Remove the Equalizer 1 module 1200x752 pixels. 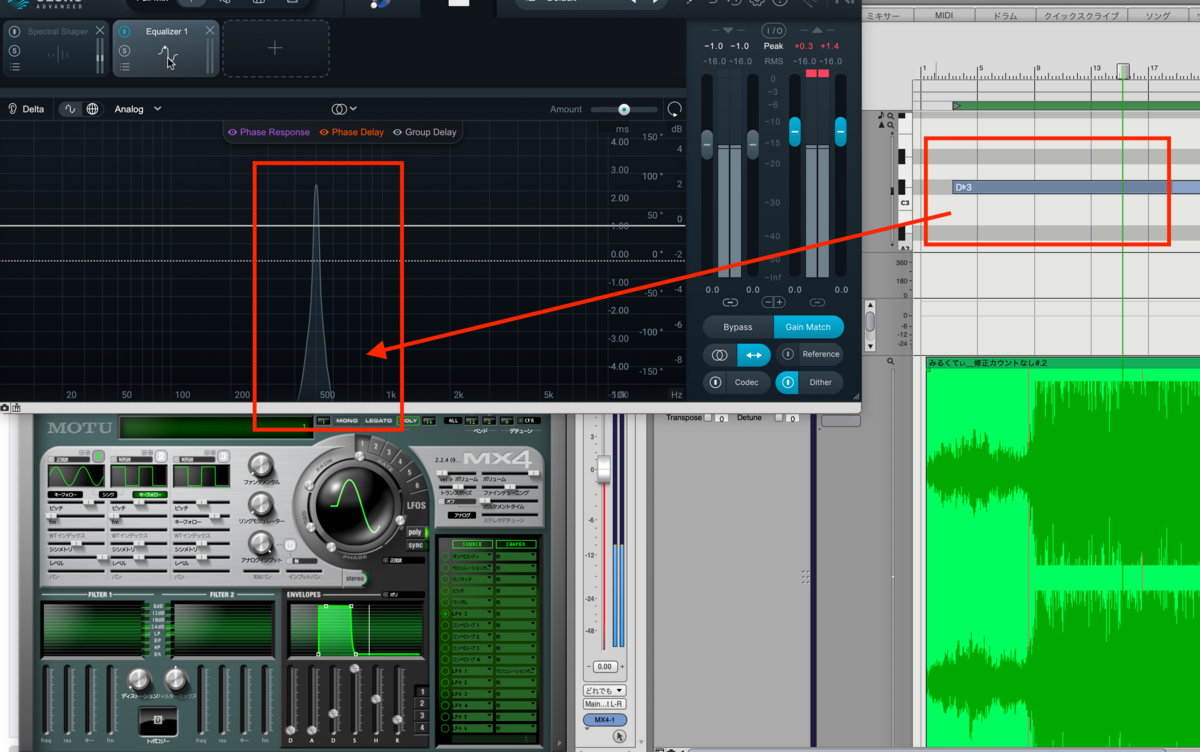click(210, 31)
